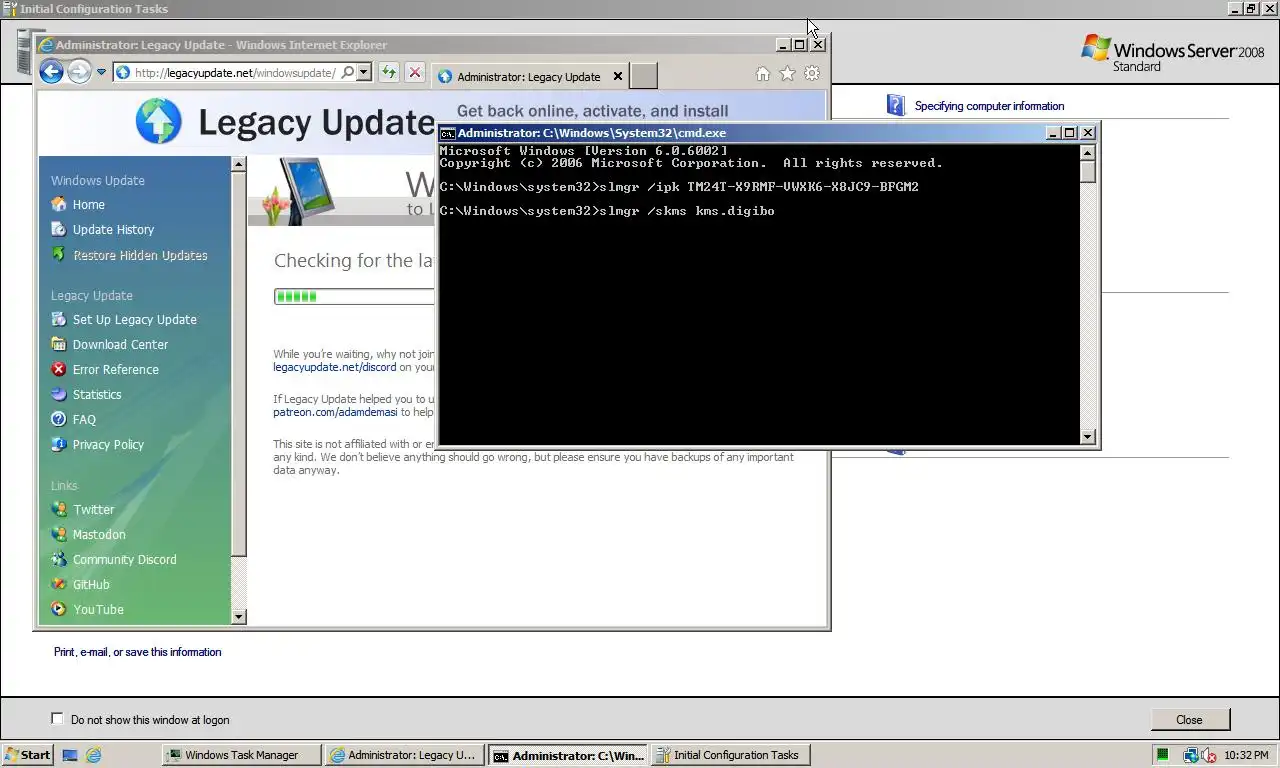The height and width of the screenshot is (768, 1280).
Task: Open the Mastodon sidebar link
Action: pyautogui.click(x=99, y=534)
